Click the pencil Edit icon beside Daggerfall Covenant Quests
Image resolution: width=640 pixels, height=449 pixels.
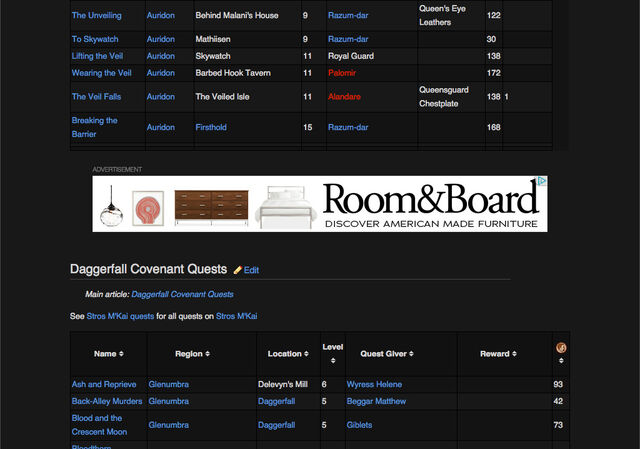pos(238,270)
